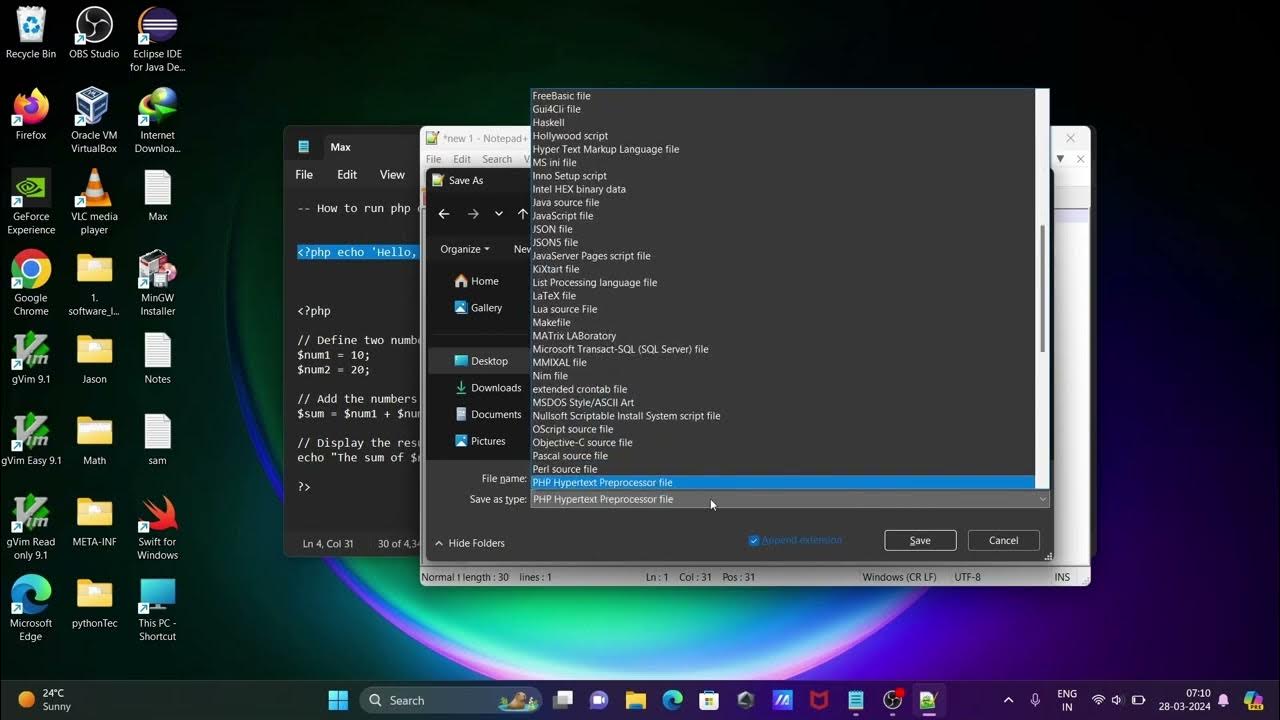Open File menu in Max Notepad window

tap(304, 174)
